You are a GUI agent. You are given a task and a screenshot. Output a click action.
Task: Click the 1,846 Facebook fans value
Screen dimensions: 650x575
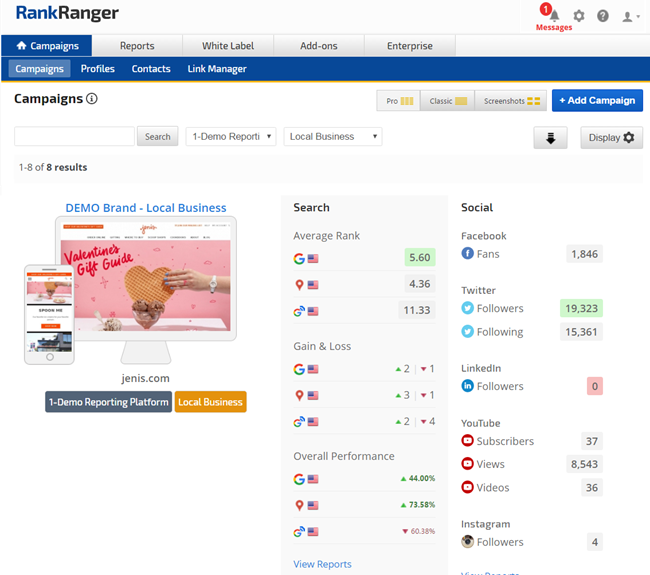point(584,254)
